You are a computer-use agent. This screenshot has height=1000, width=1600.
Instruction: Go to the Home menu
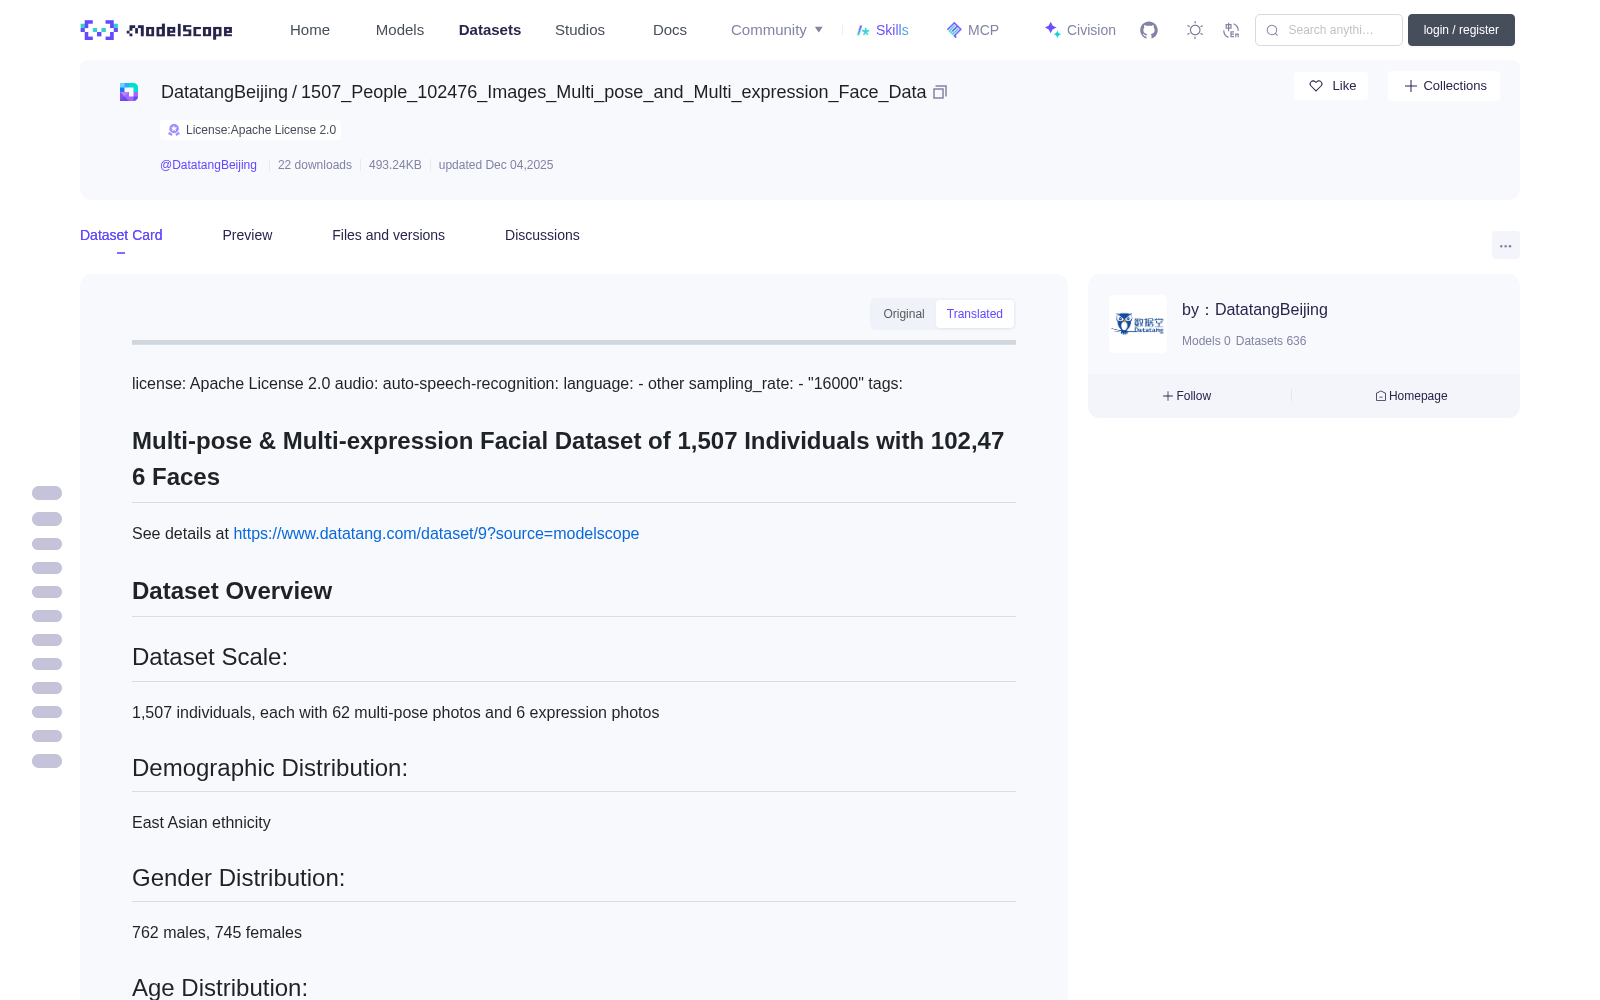[310, 30]
